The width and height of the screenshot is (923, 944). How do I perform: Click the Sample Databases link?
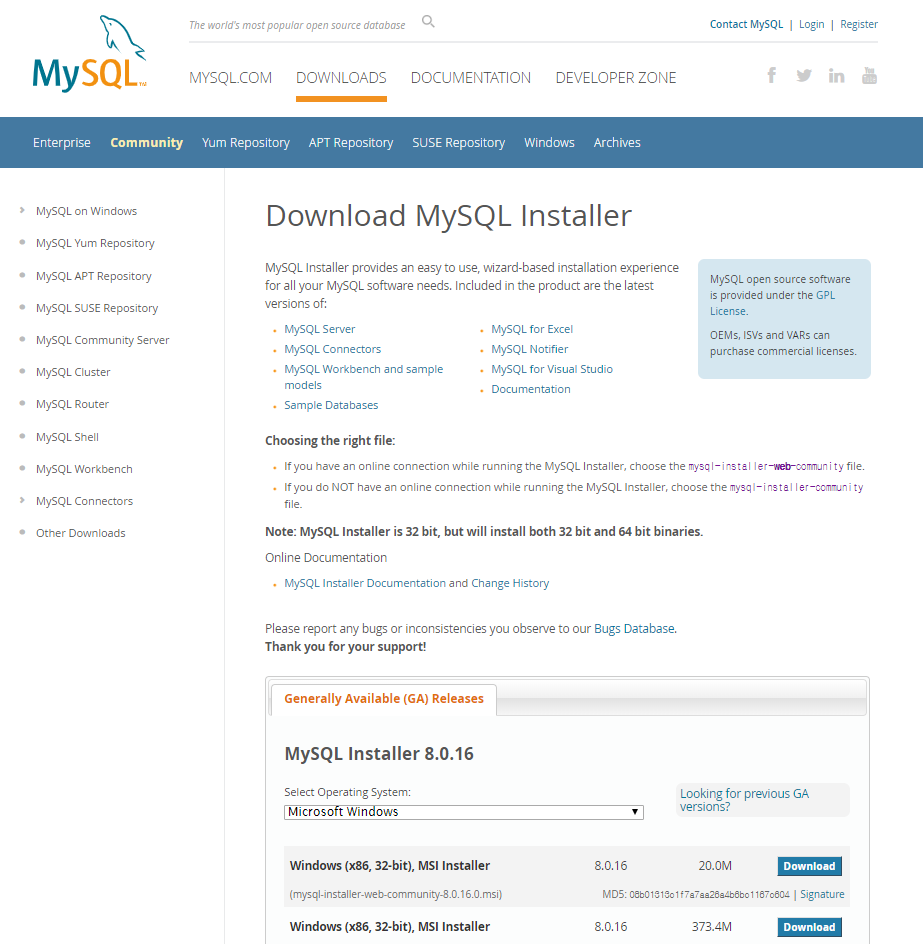point(331,405)
